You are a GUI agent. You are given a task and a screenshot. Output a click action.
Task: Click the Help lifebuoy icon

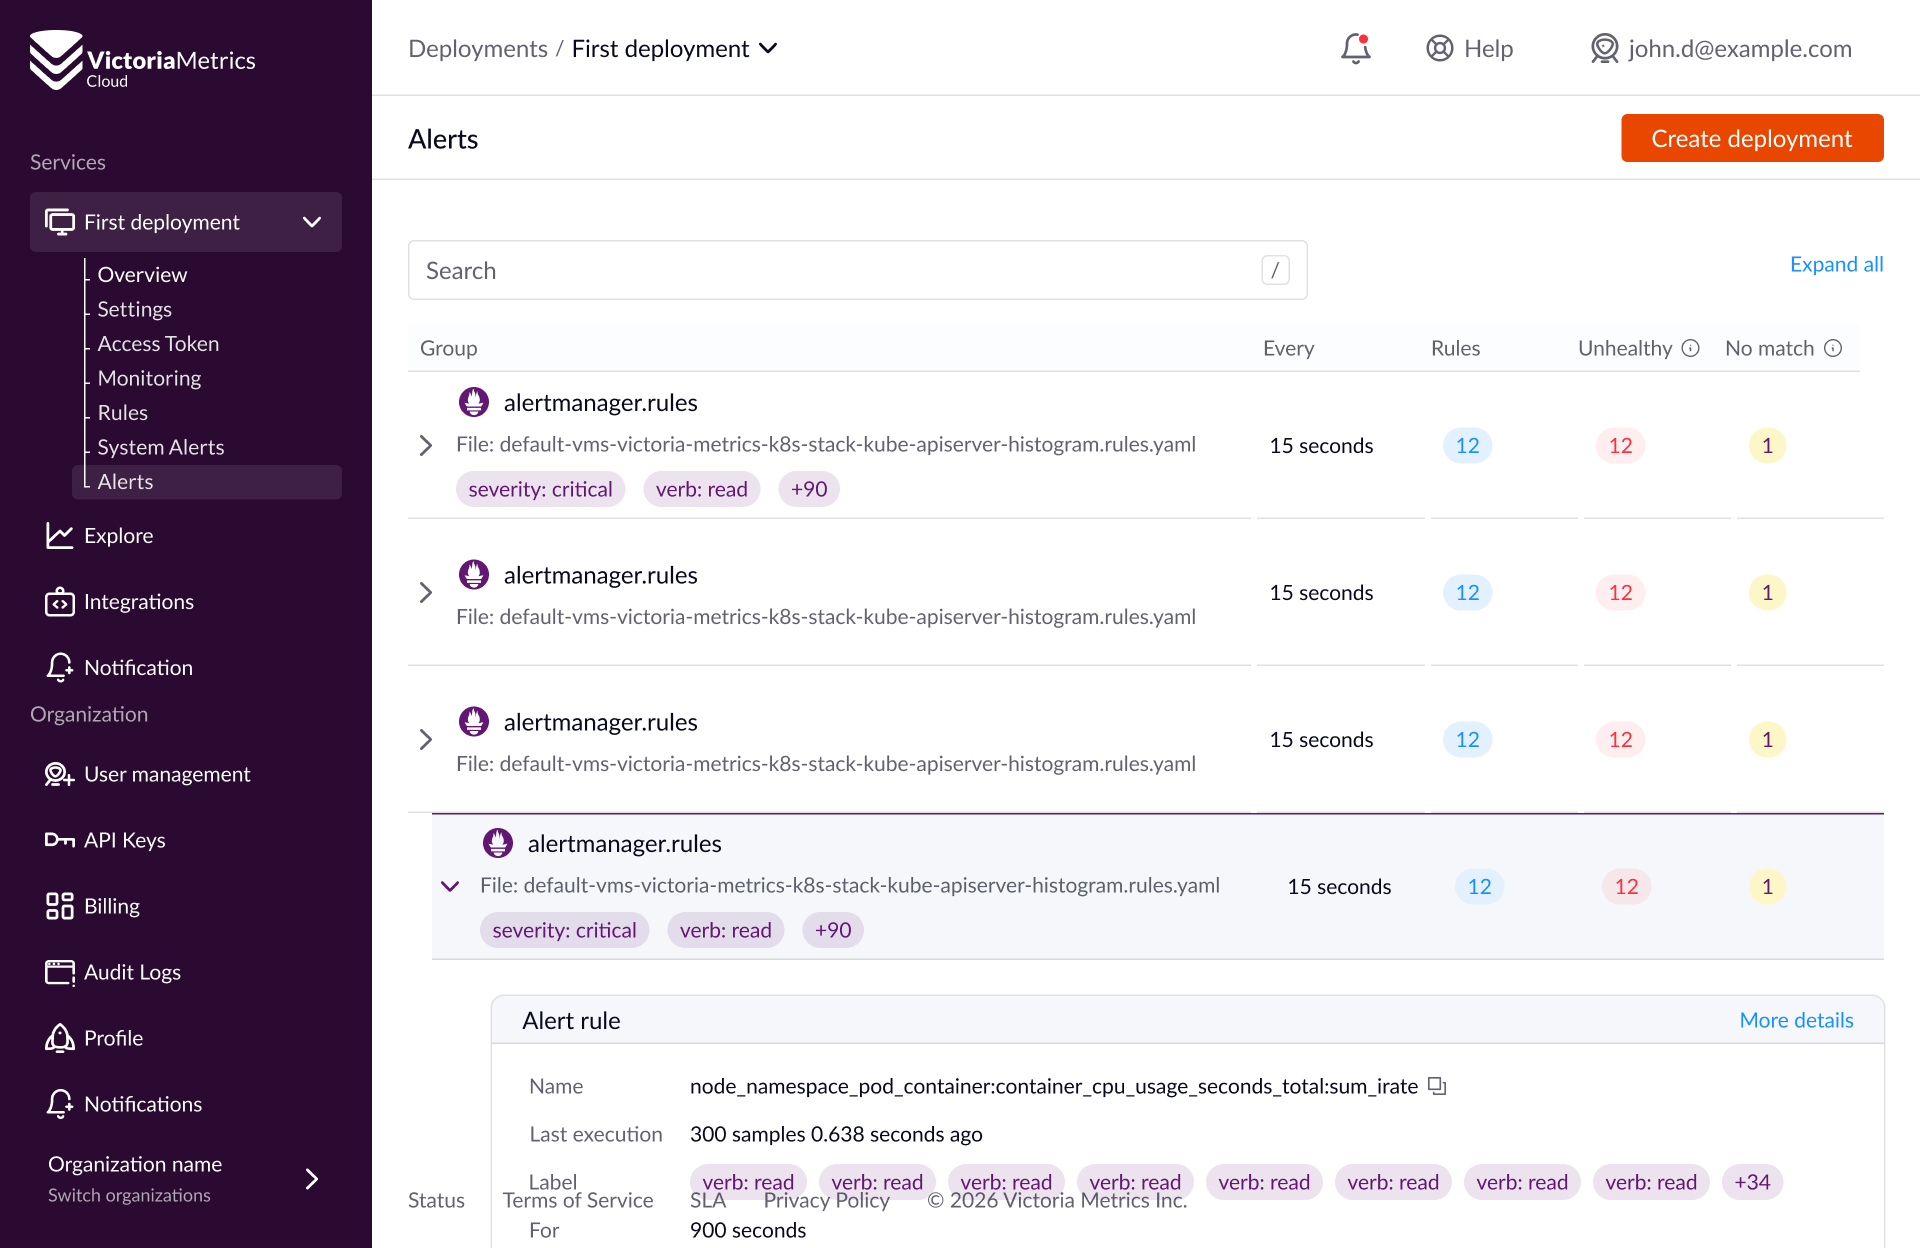(x=1439, y=48)
